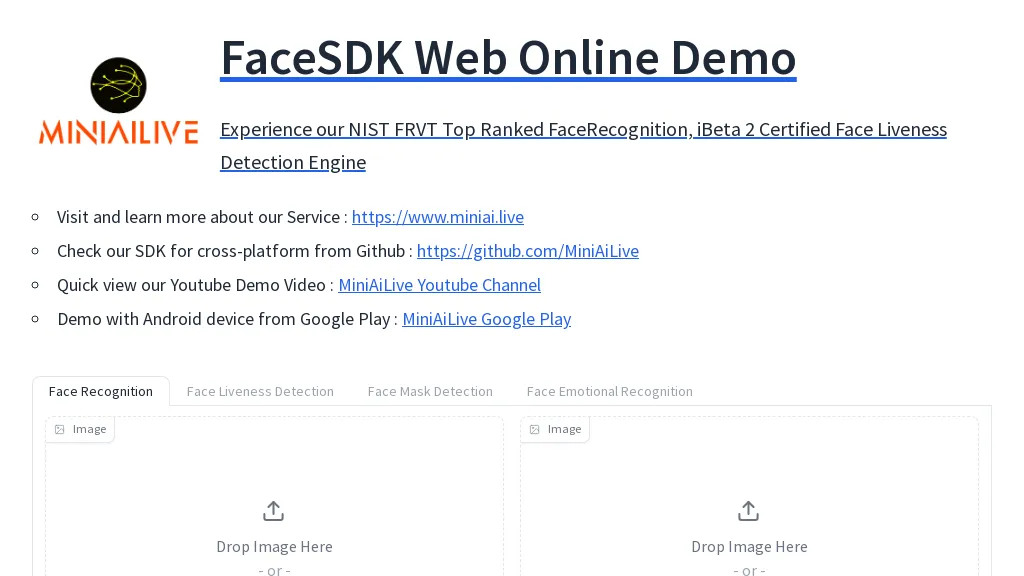This screenshot has width=1024, height=576.
Task: Open MiniAiLive Youtube Channel link
Action: pyautogui.click(x=439, y=285)
